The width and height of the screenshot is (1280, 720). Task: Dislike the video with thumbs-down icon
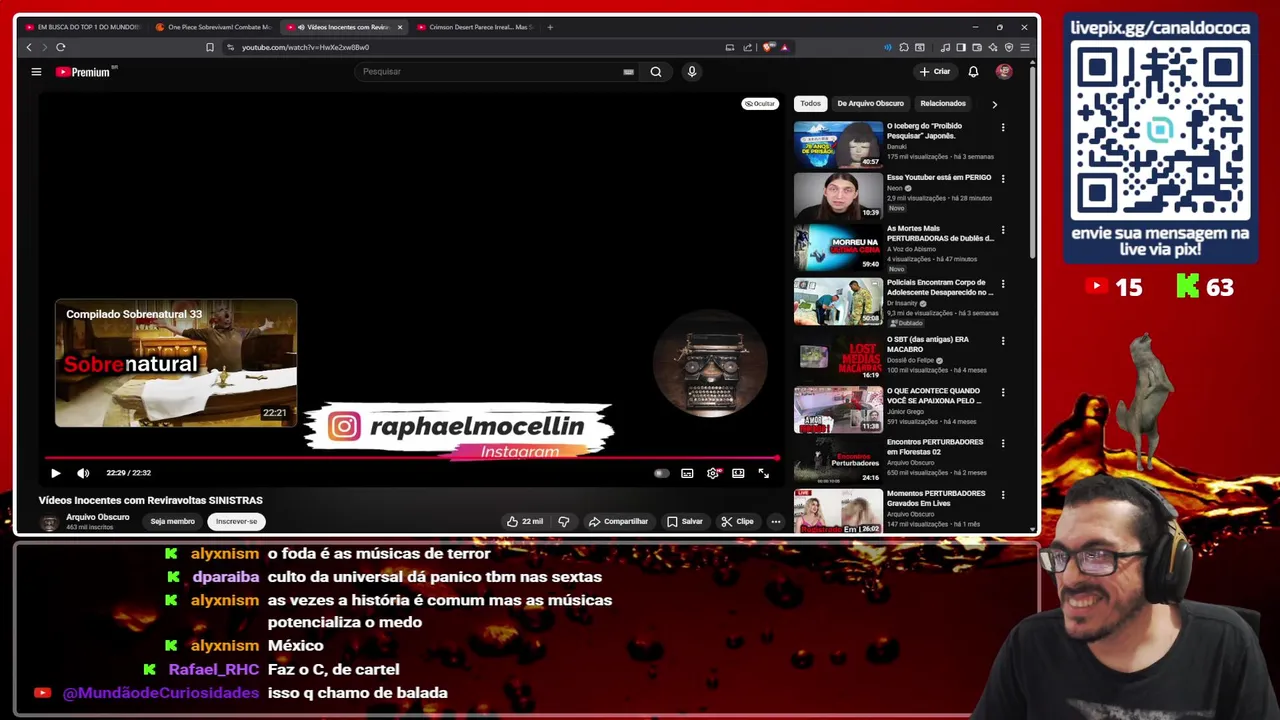[564, 521]
